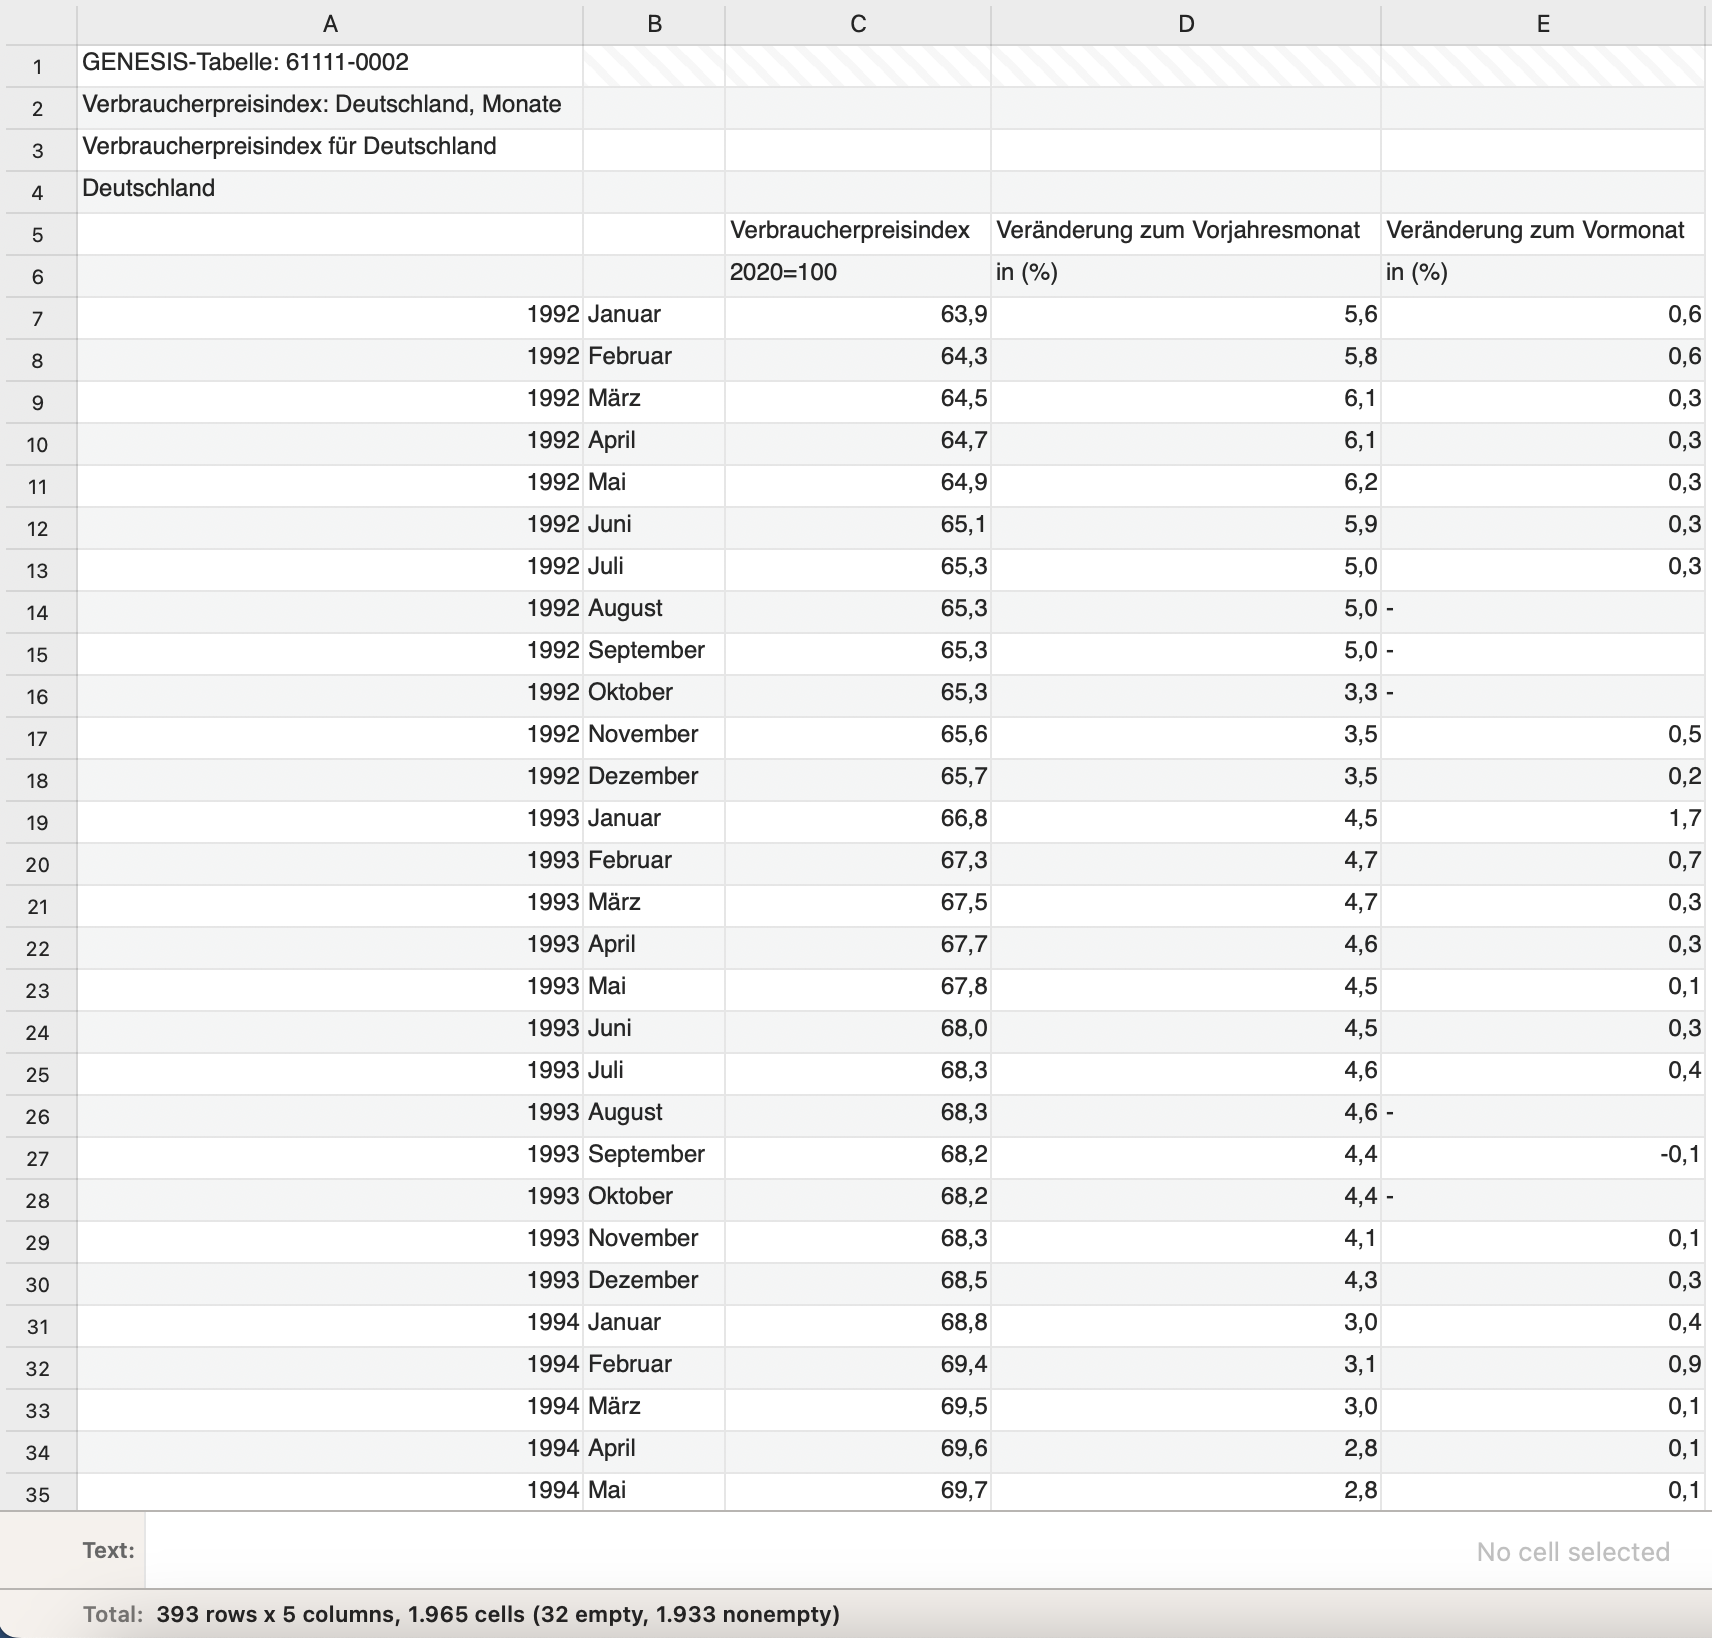Select row number 19 header
The width and height of the screenshot is (1712, 1638).
(38, 823)
